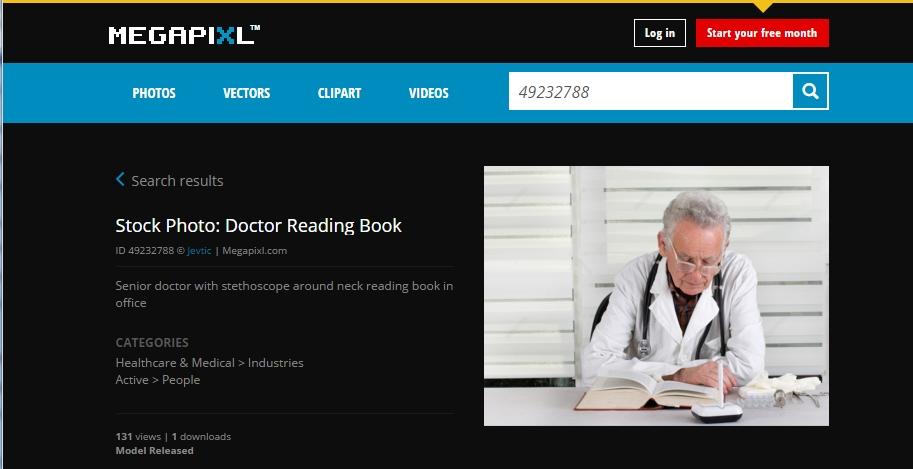The height and width of the screenshot is (469, 913).
Task: Open the PHOTOS menu item
Action: (154, 93)
